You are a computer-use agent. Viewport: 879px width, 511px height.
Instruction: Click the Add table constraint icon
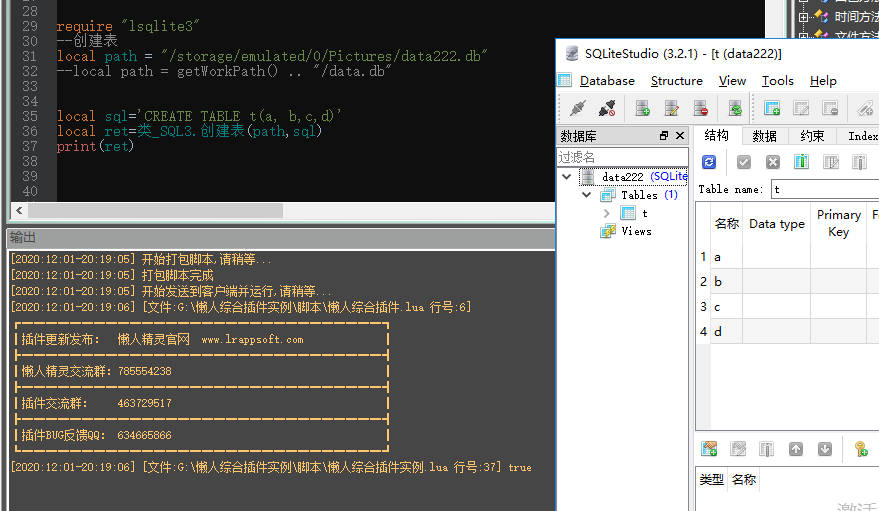coord(709,449)
